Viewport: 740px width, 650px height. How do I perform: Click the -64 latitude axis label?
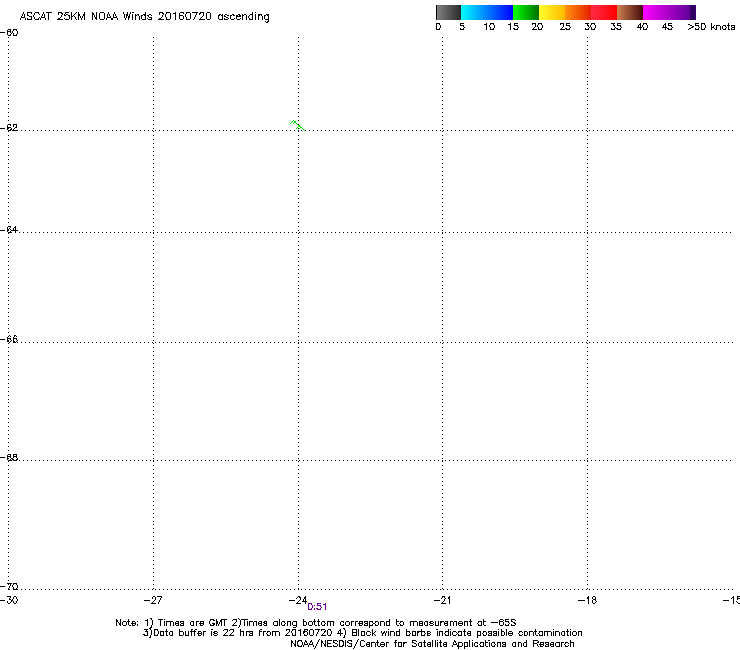[x=9, y=230]
